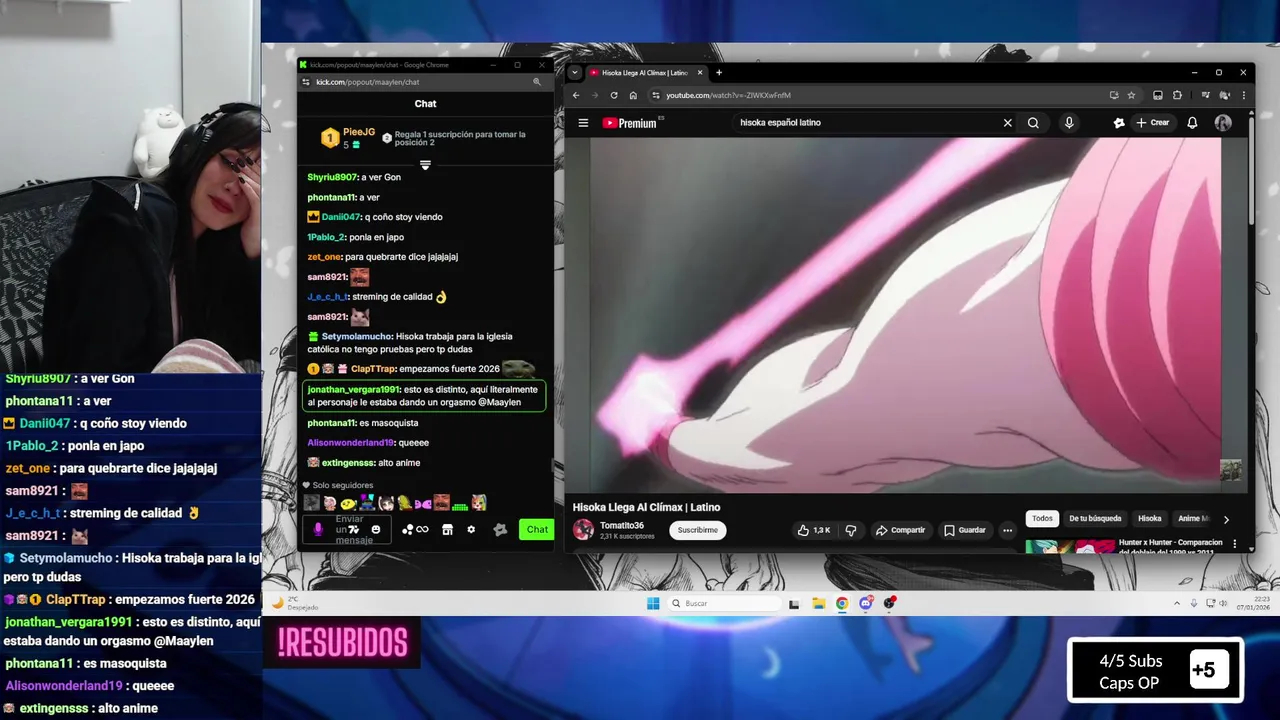Open a new Chrome tab

tap(718, 73)
